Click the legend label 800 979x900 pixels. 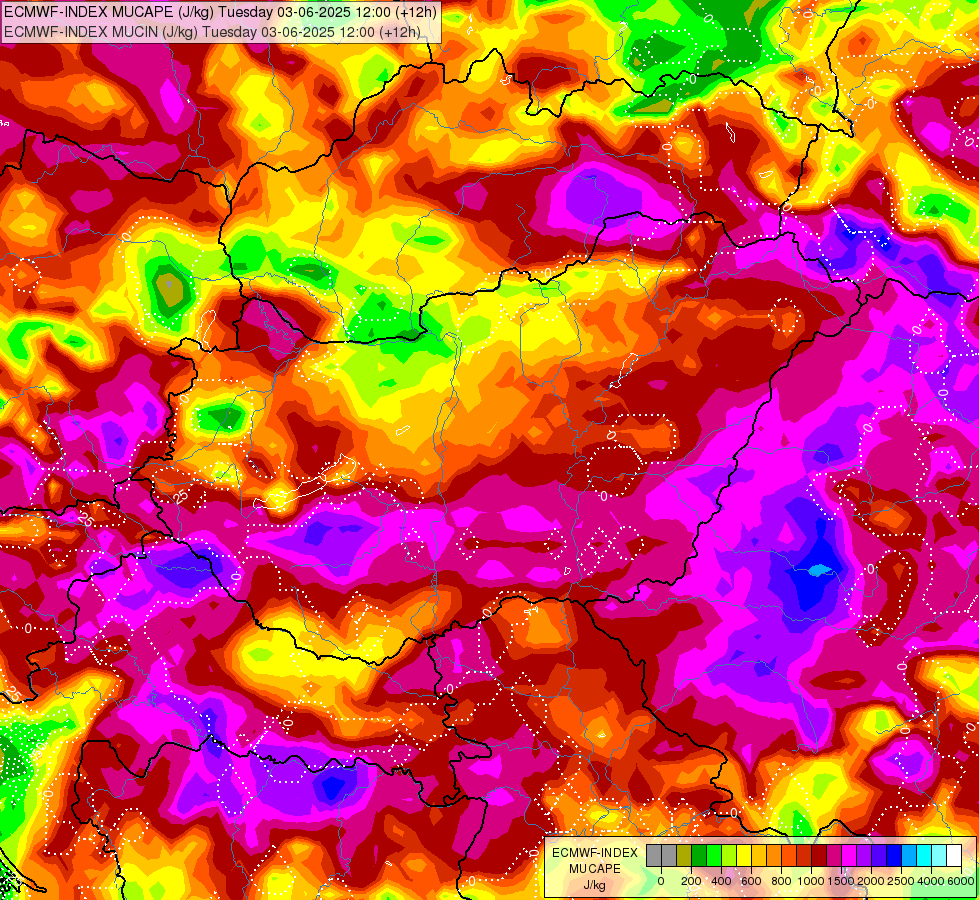pos(782,881)
